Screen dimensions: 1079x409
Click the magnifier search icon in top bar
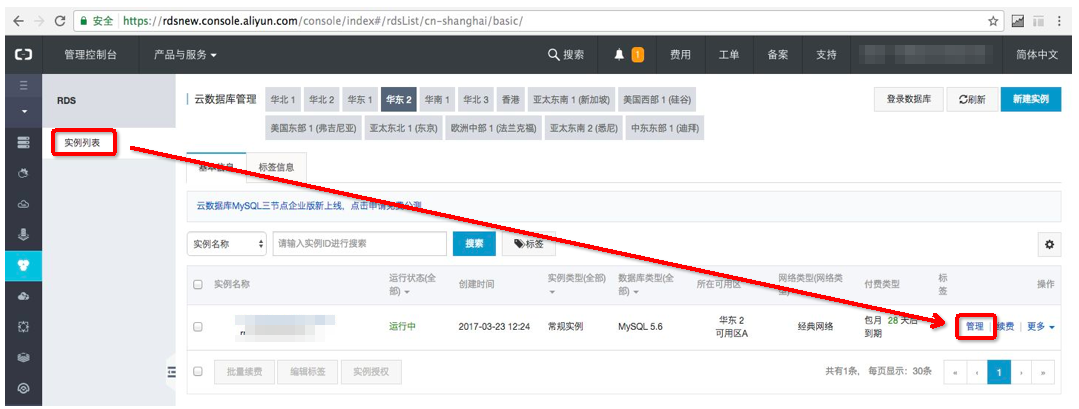553,55
